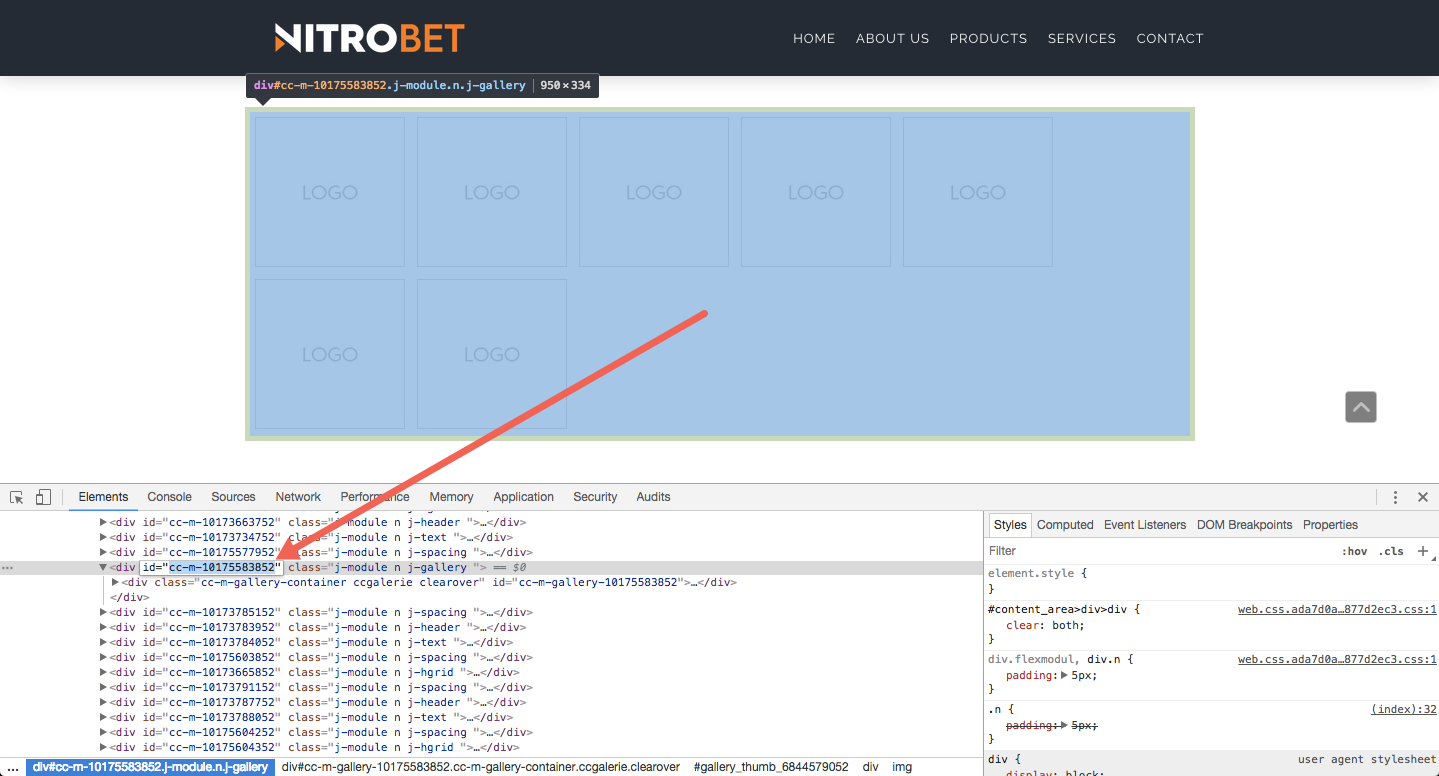Open the PRODUCTS navigation link
Viewport: 1439px width, 776px height.
[988, 38]
